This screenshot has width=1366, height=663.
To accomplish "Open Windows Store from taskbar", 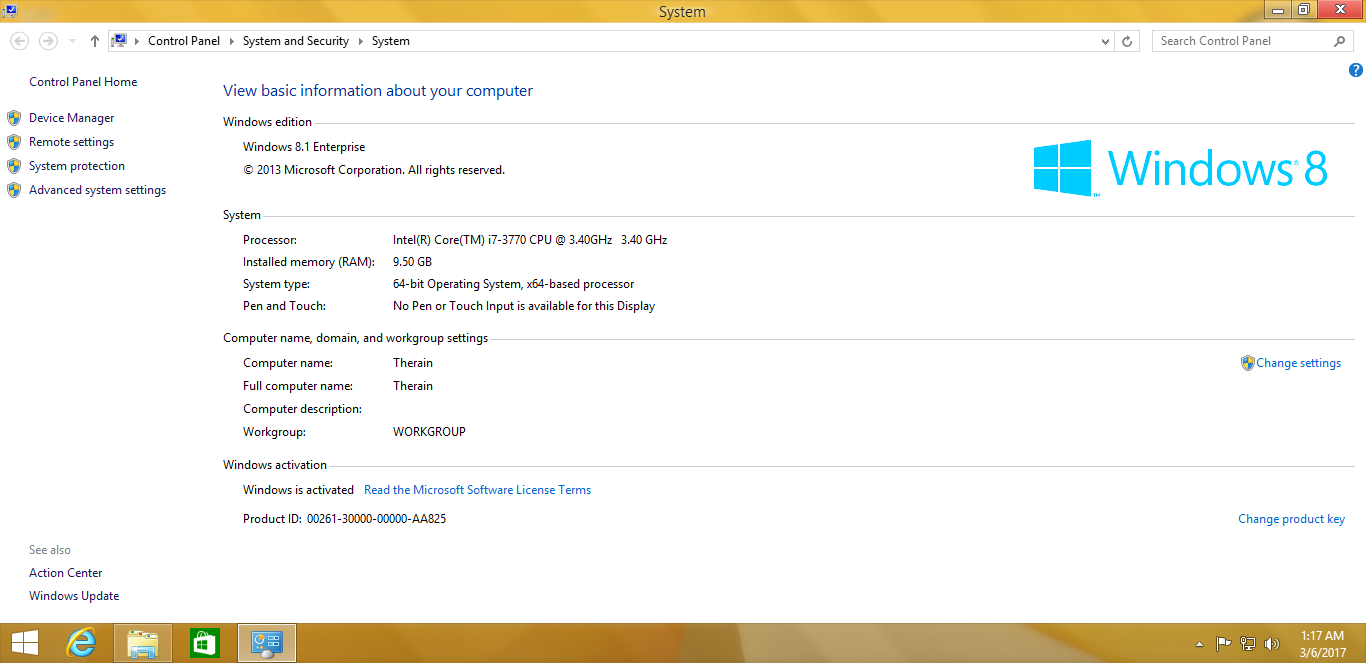I will click(x=205, y=643).
